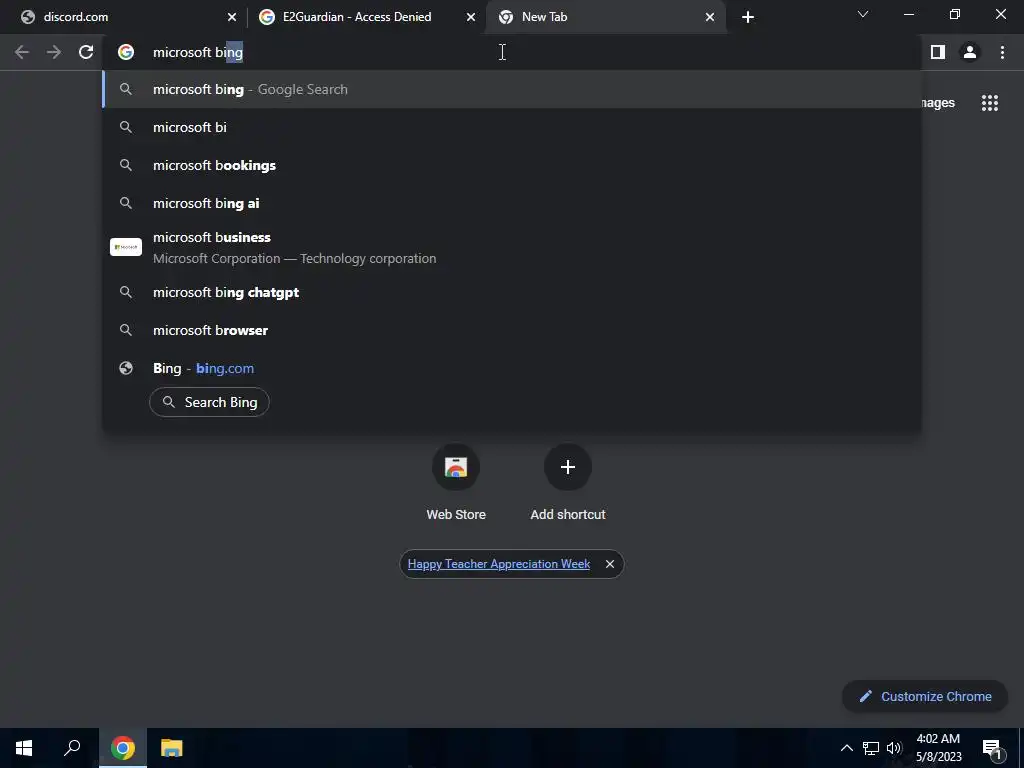Open the volume tray icon
Screen dimensions: 1024x768
click(x=894, y=748)
